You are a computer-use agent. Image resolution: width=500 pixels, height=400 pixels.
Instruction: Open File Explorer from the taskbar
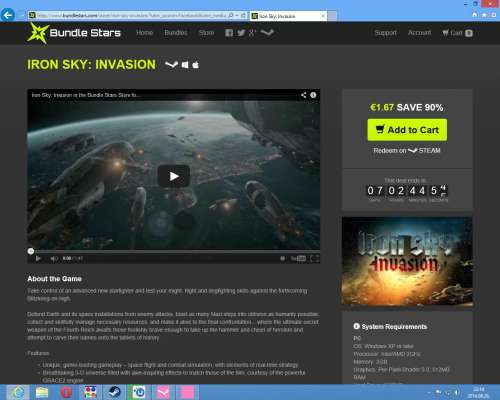point(42,392)
